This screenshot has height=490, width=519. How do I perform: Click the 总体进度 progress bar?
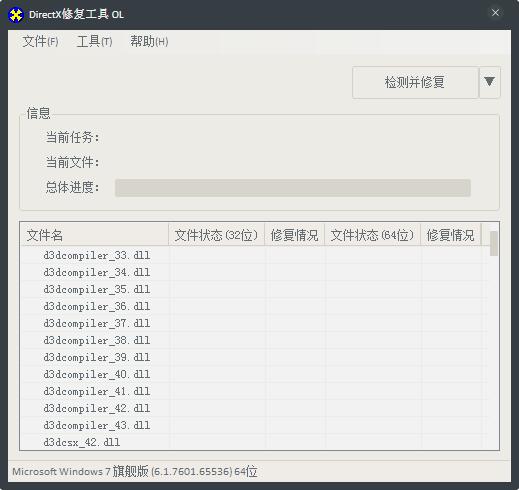coord(293,188)
